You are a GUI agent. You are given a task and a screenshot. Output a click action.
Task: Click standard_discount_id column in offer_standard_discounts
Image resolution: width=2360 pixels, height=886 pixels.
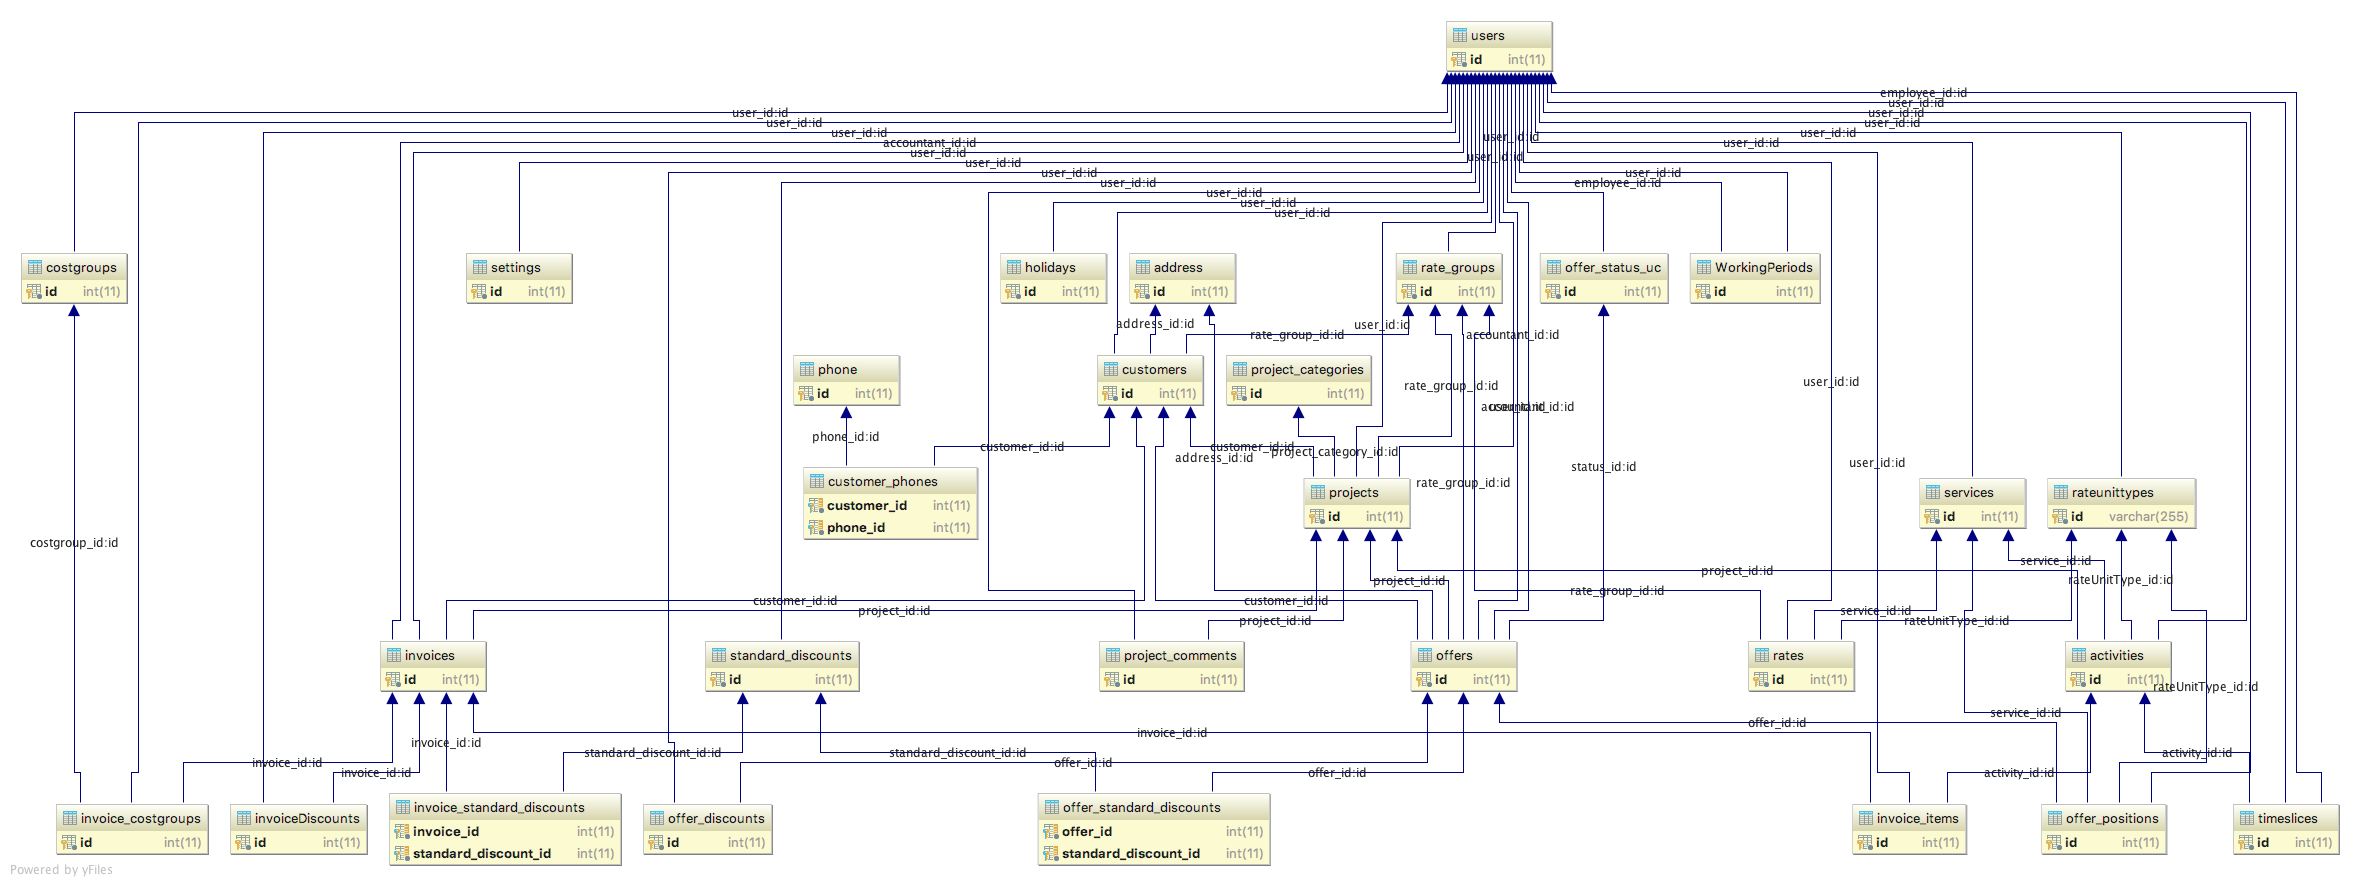click(x=1154, y=853)
